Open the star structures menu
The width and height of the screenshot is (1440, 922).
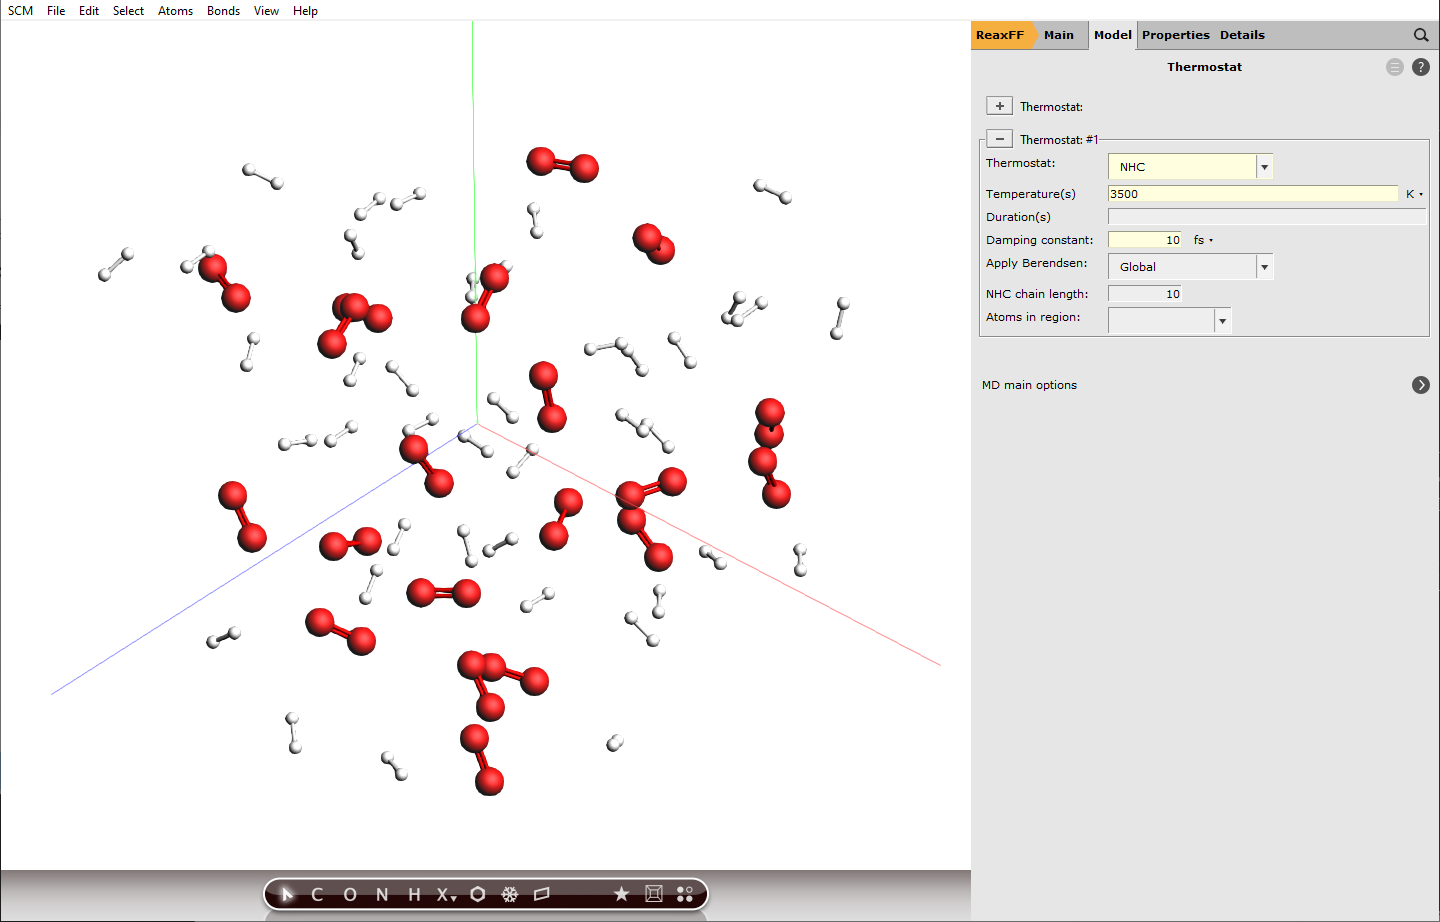click(622, 894)
